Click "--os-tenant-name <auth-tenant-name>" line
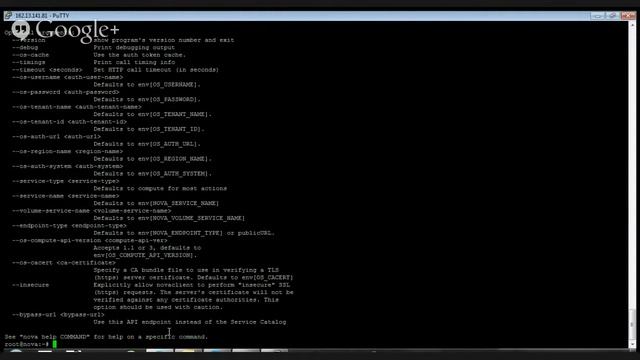 [77, 107]
